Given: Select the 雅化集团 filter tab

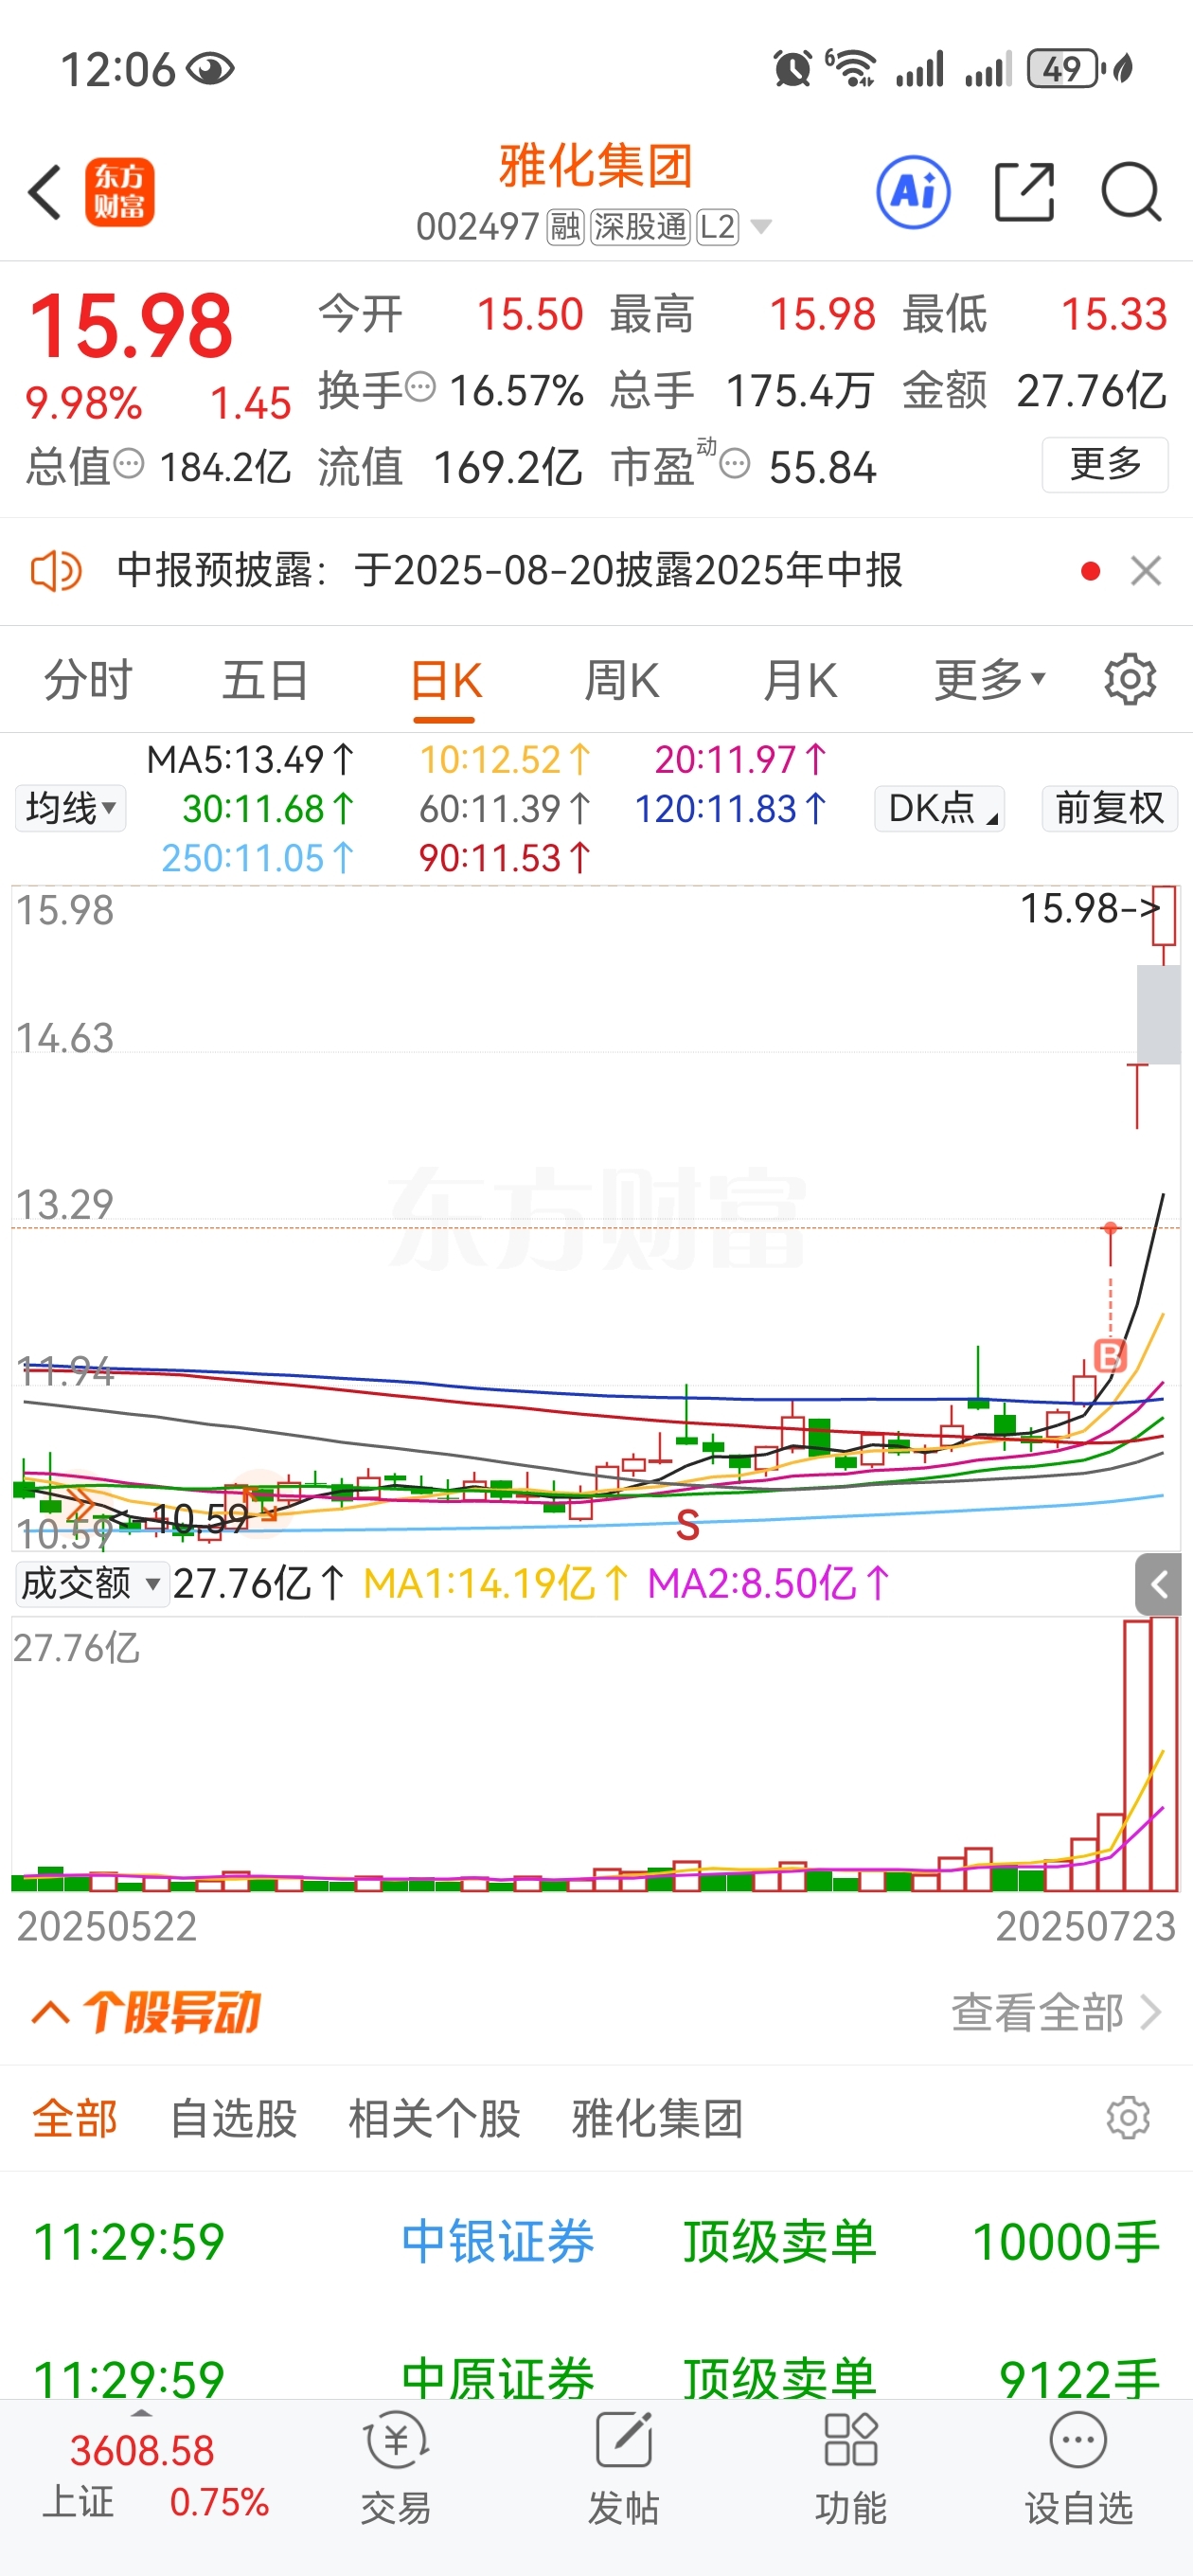Looking at the screenshot, I should click(657, 2117).
